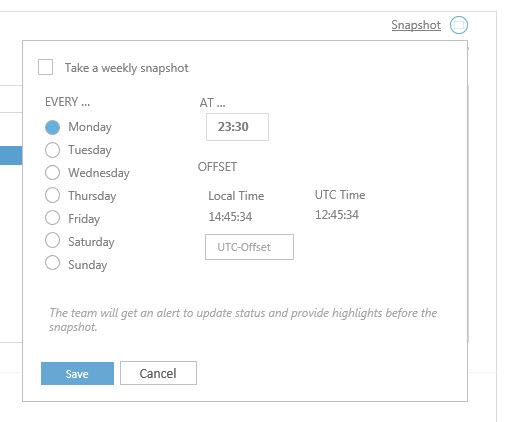Click the italic team alert note
Image resolution: width=507 pixels, height=422 pixels.
243,320
